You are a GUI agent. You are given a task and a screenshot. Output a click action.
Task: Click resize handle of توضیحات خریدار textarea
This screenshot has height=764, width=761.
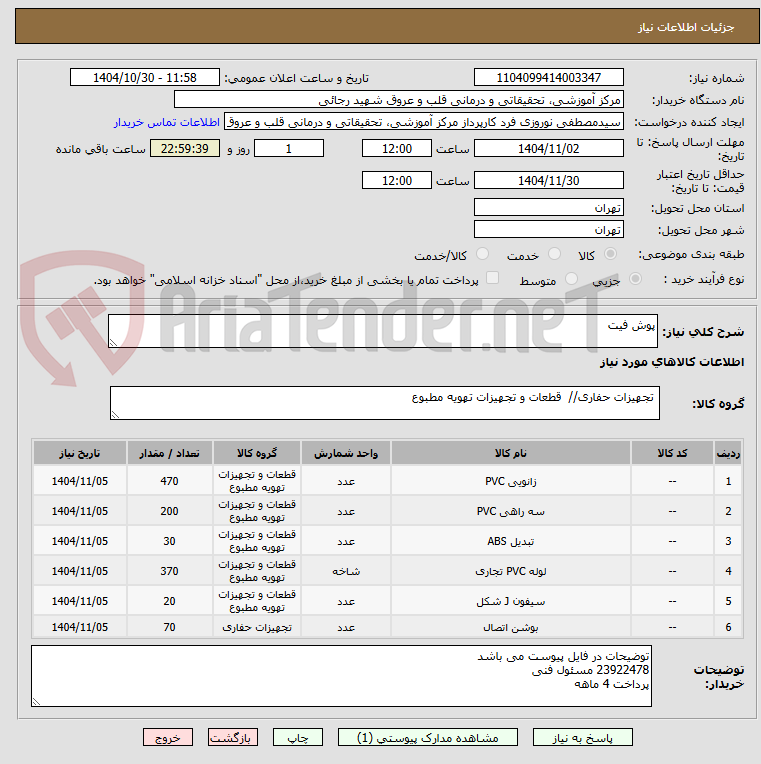(x=36, y=702)
